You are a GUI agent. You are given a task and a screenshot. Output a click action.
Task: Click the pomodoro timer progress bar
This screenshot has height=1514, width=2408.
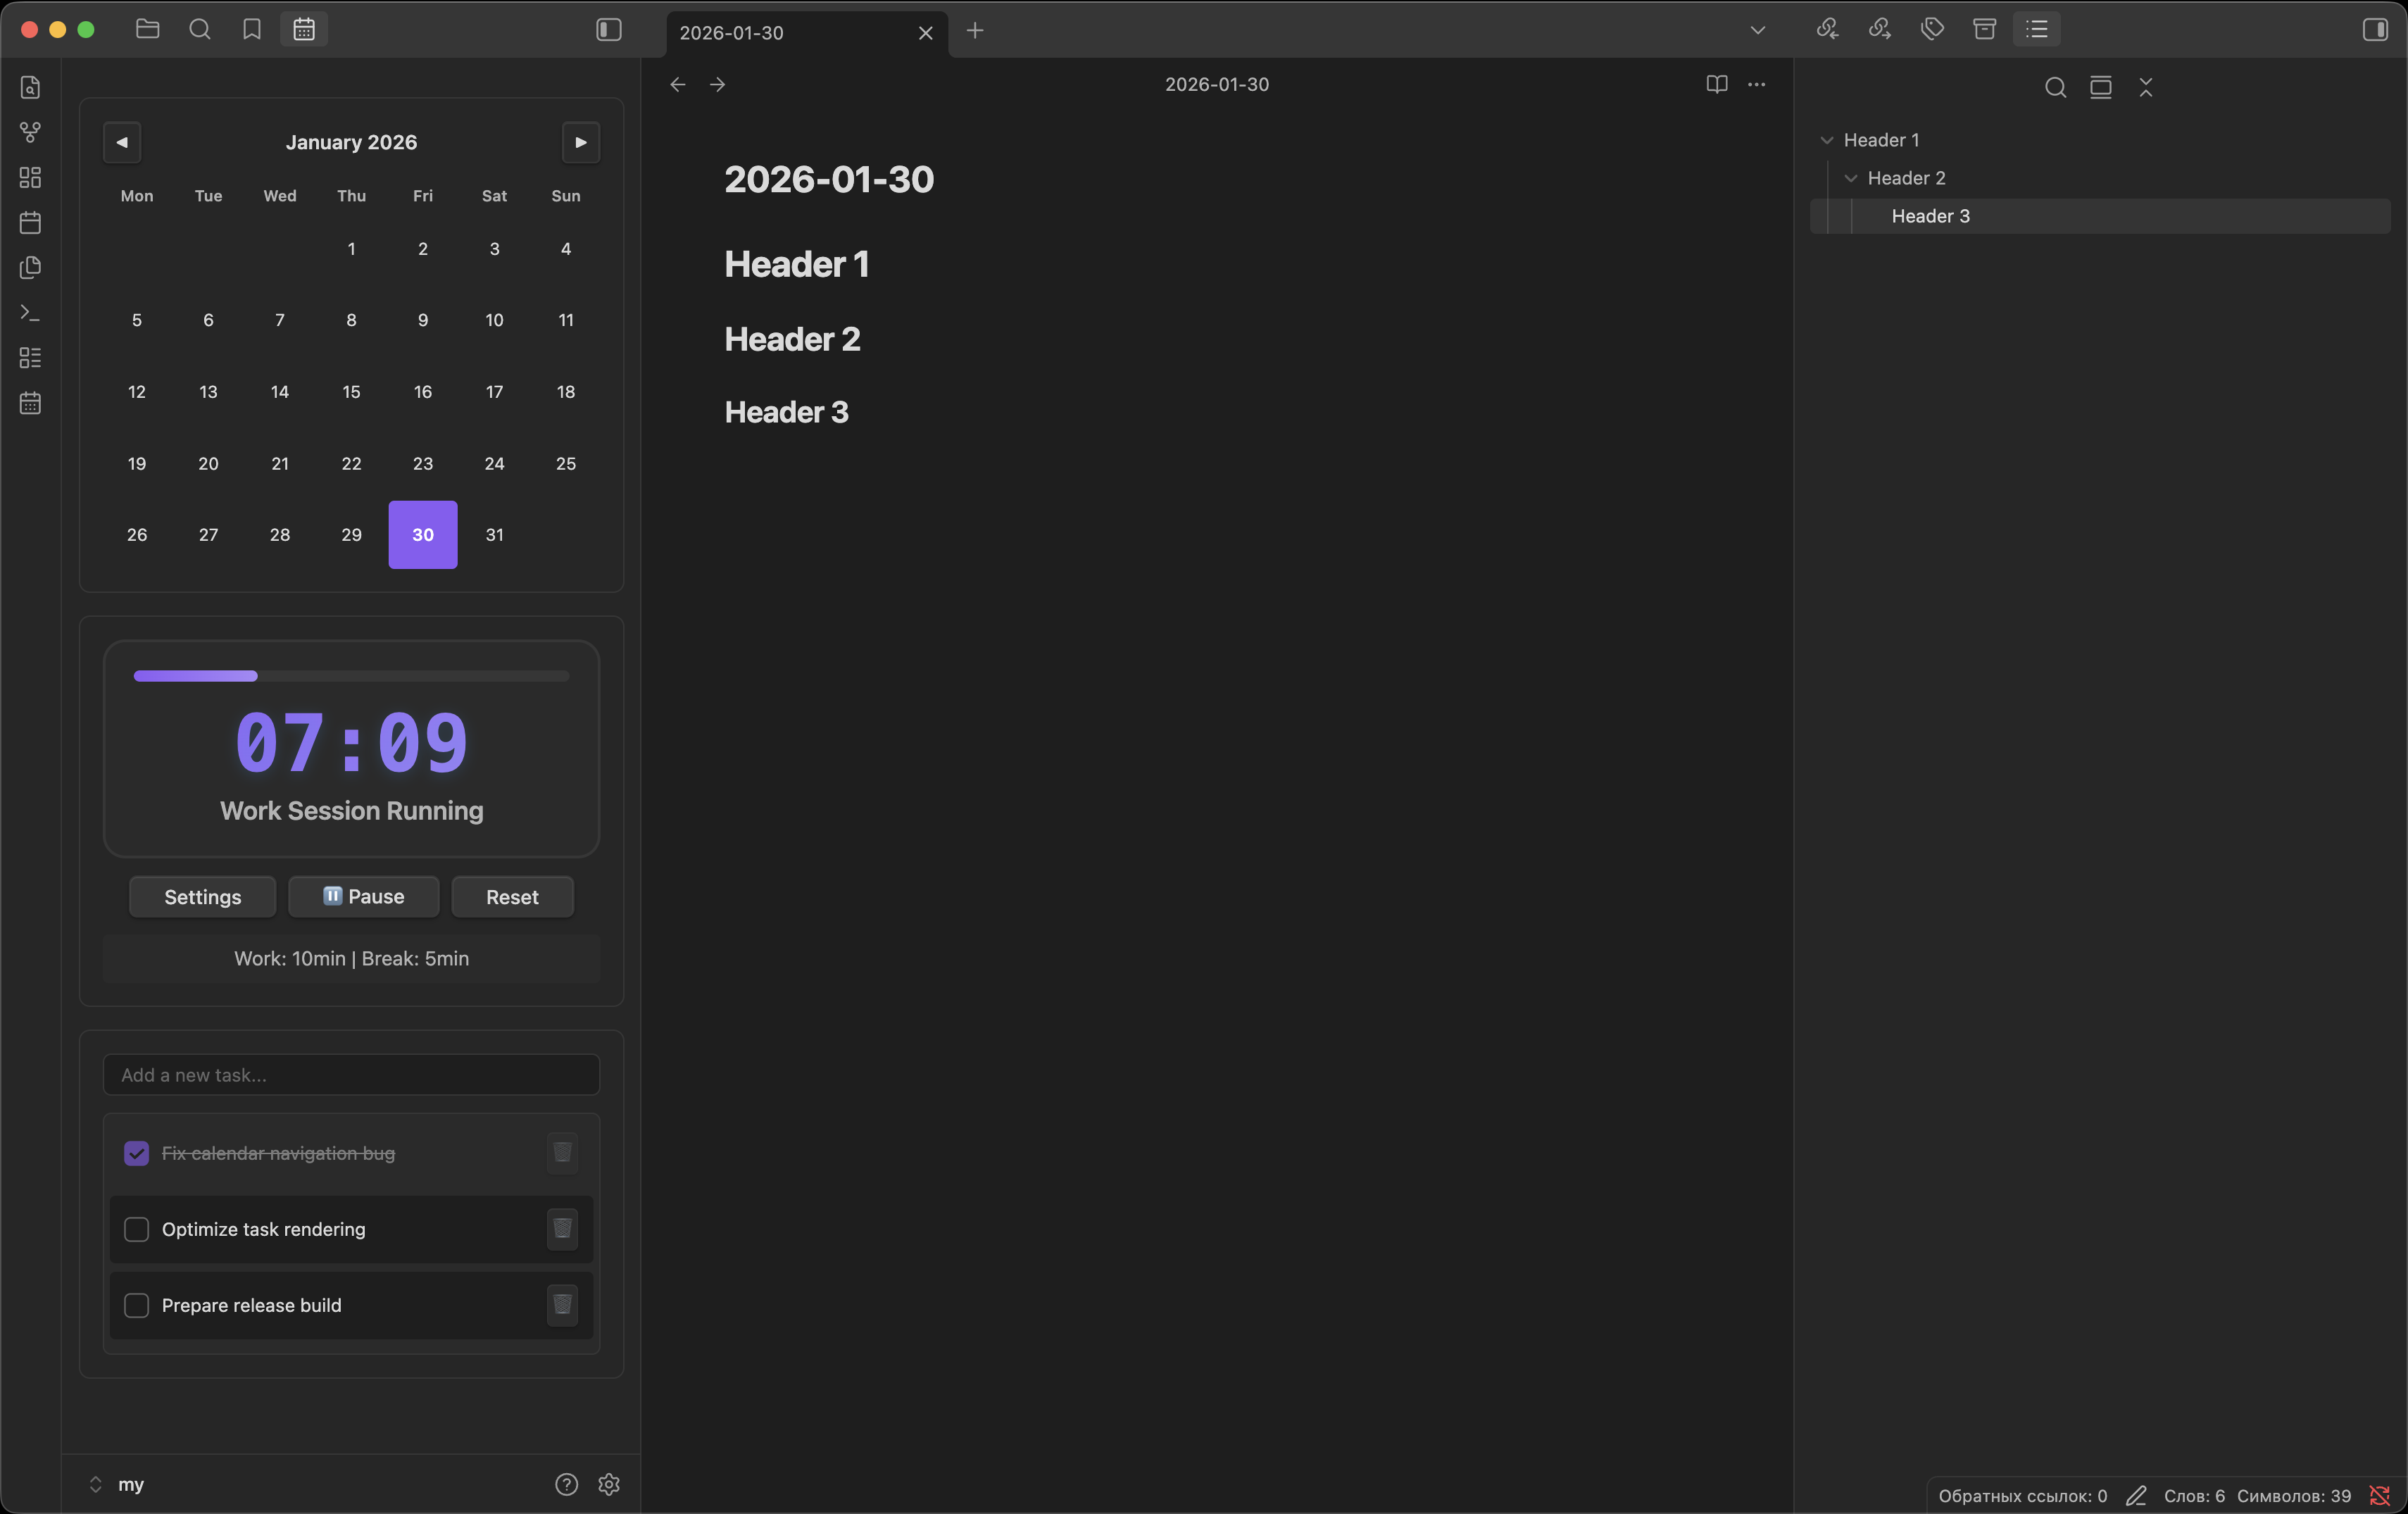351,676
